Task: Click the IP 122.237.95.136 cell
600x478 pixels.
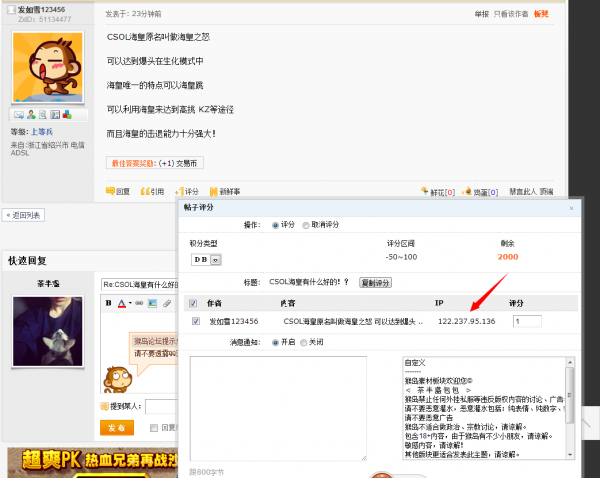Action: click(466, 321)
